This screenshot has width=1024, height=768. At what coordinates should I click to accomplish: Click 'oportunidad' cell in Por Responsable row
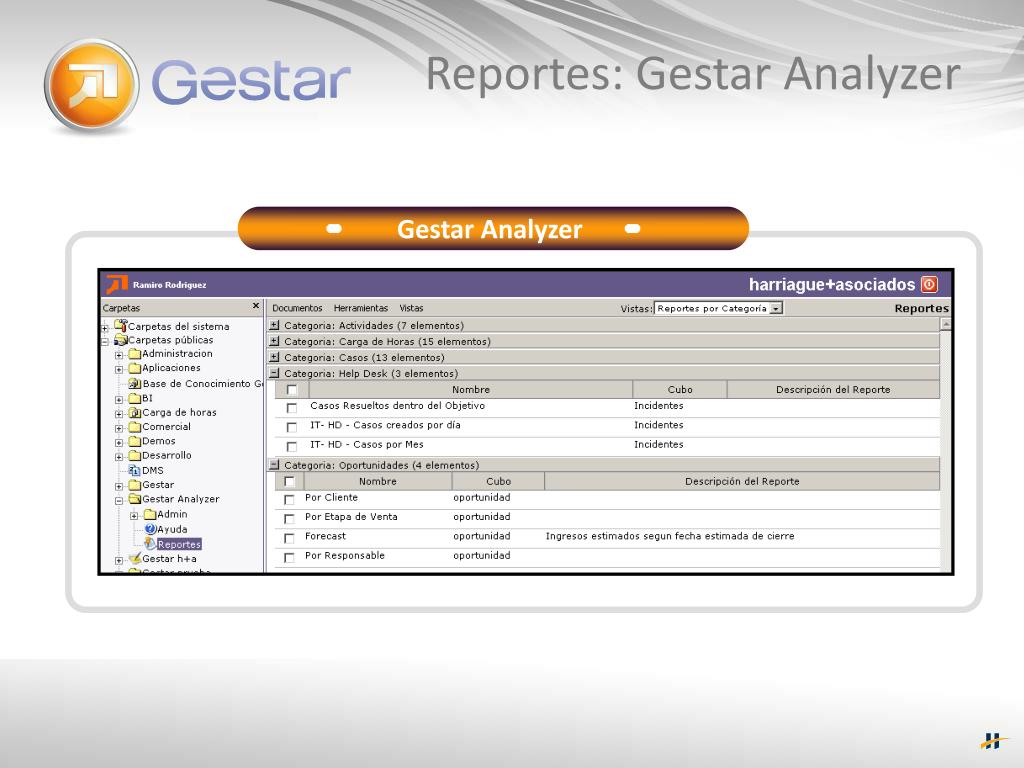coord(481,556)
